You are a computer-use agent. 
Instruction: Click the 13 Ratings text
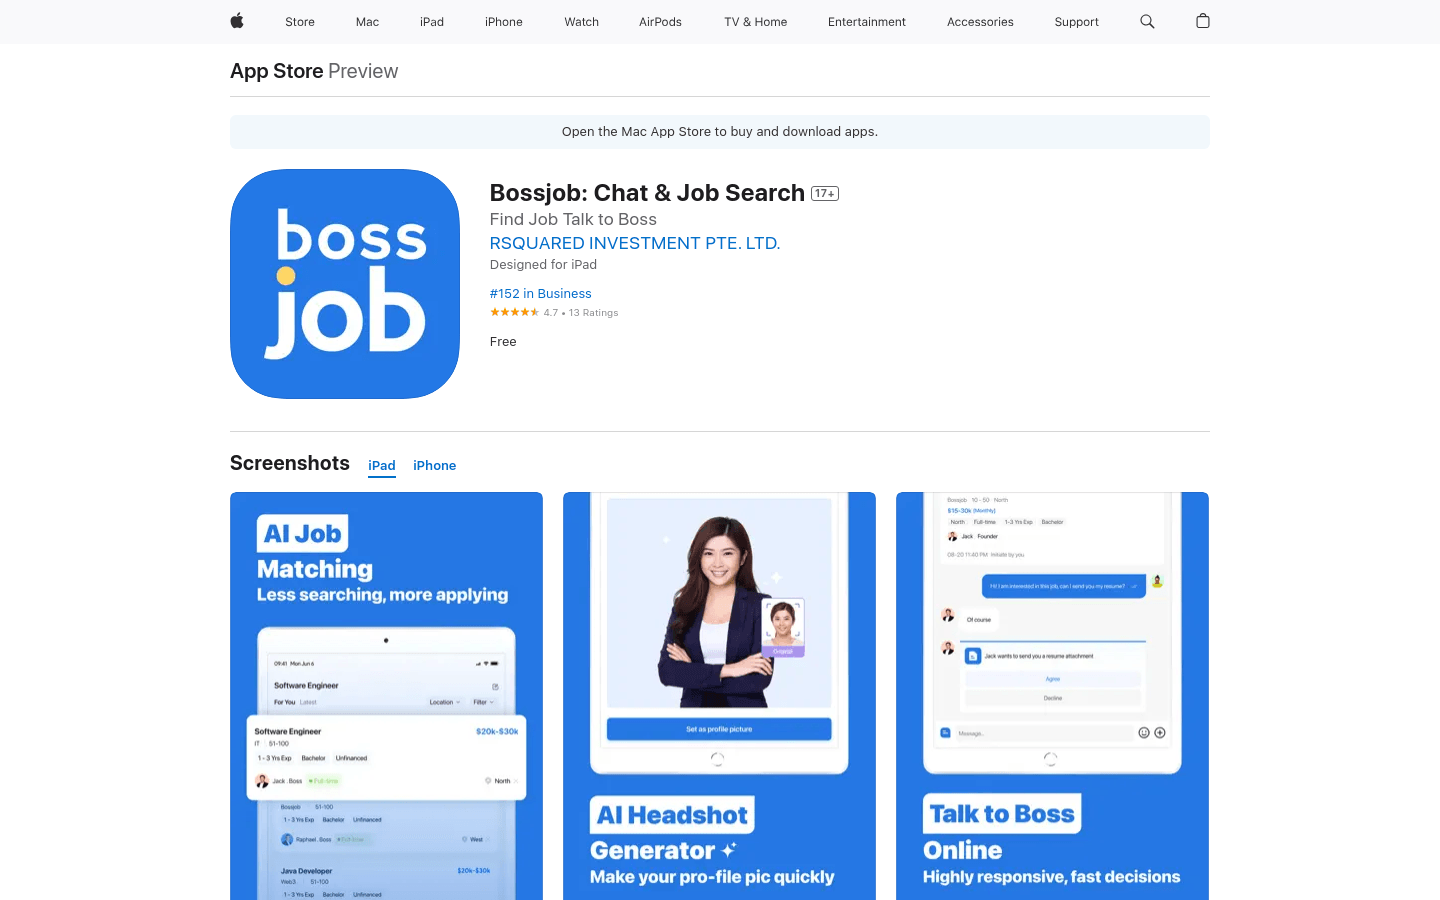coord(594,313)
